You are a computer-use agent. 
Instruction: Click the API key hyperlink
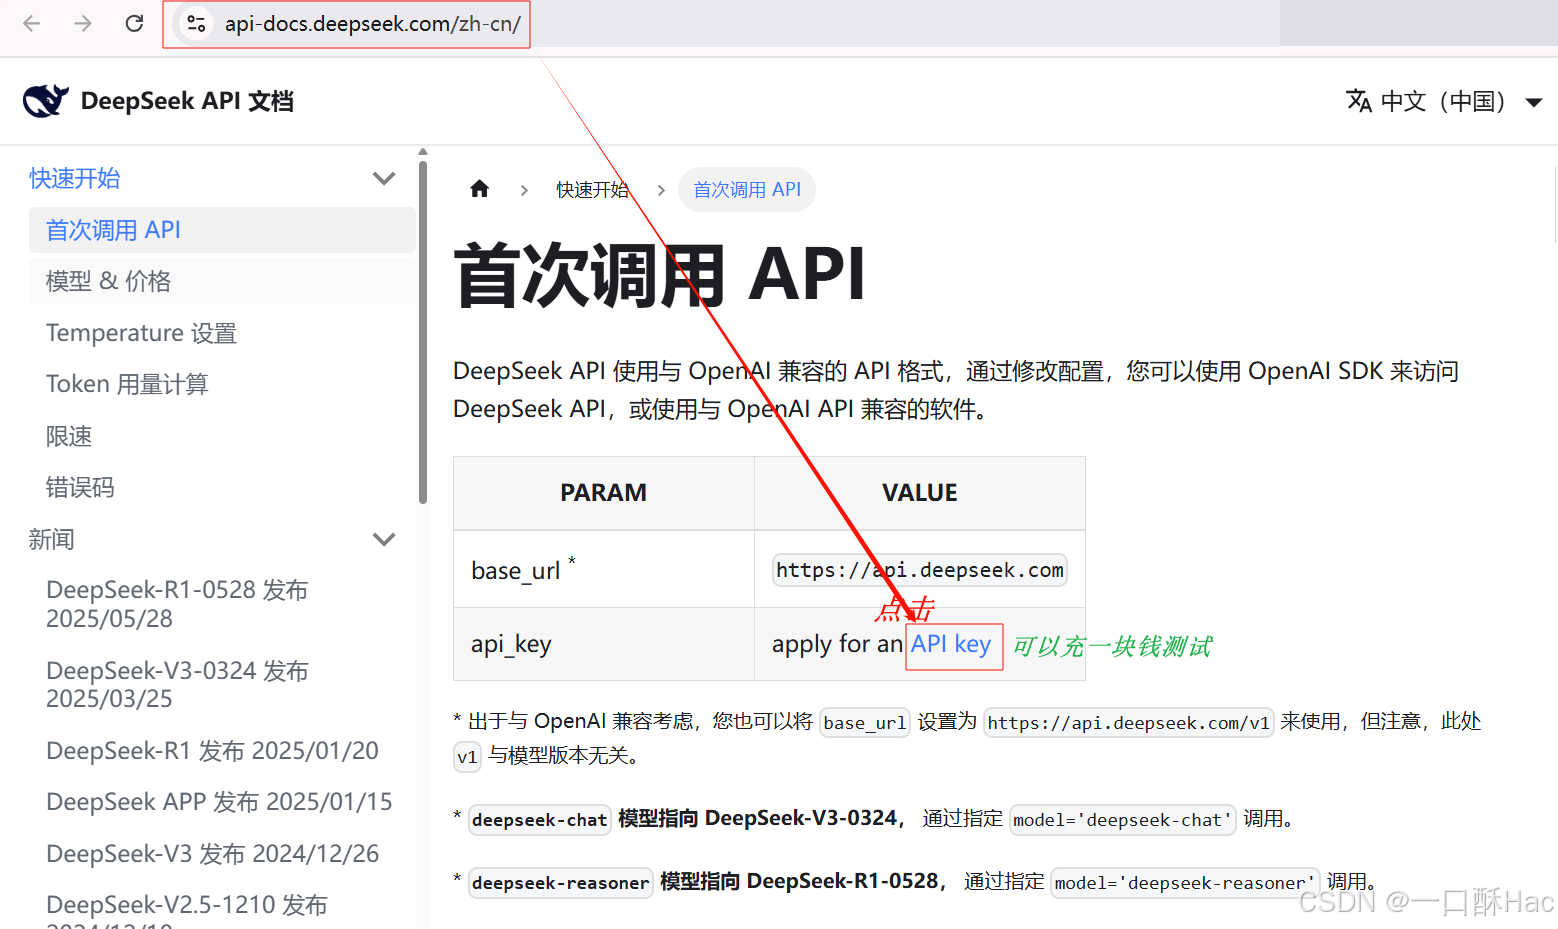click(x=951, y=644)
